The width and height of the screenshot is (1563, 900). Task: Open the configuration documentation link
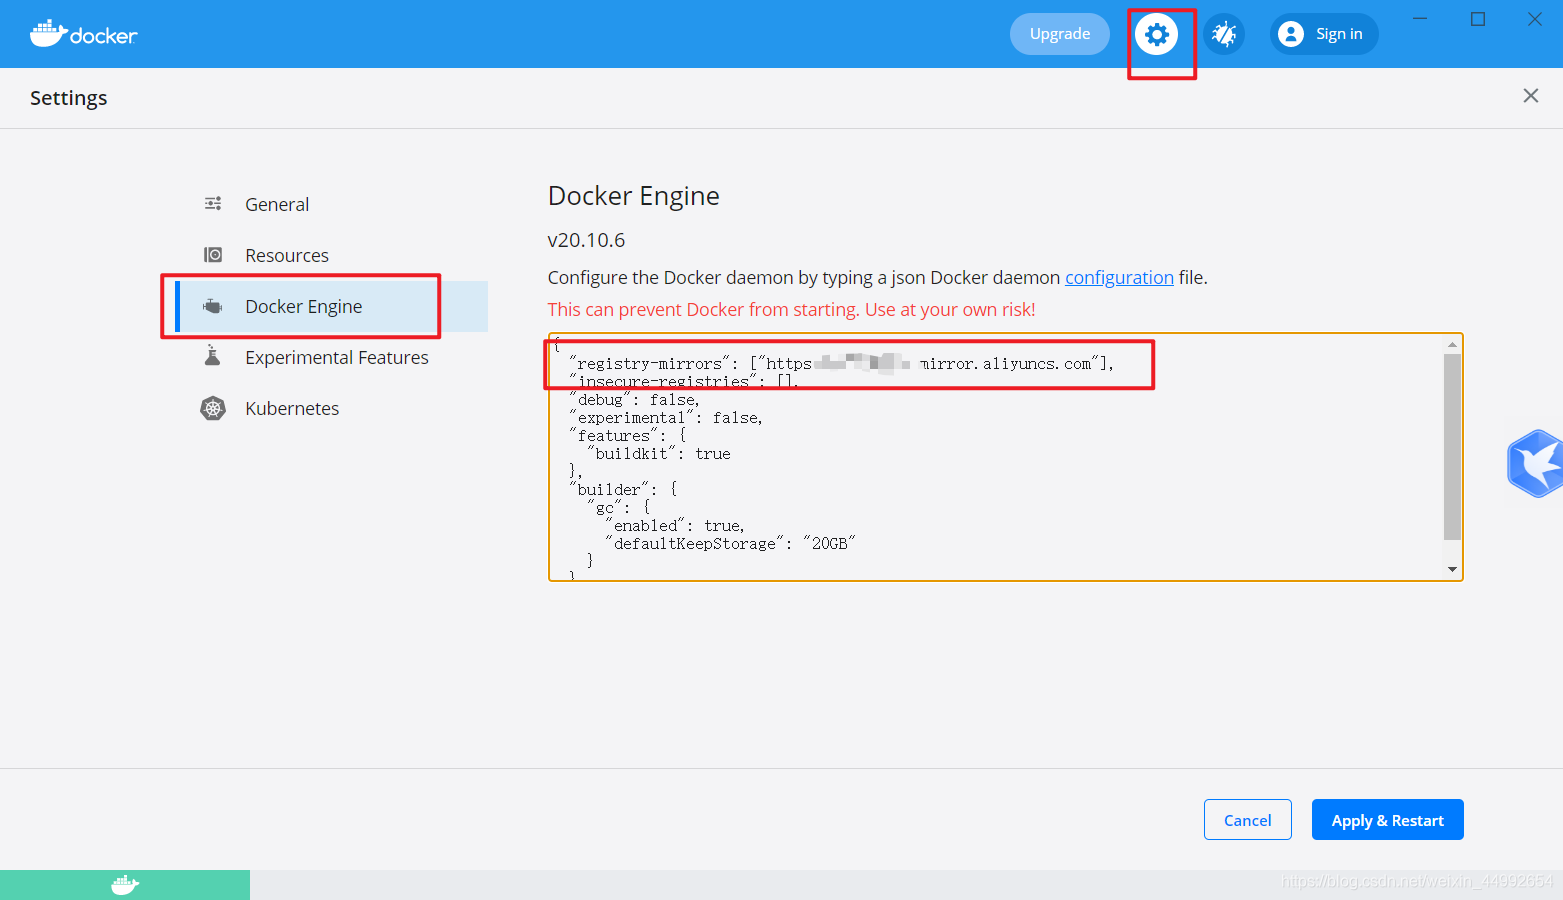tap(1119, 277)
